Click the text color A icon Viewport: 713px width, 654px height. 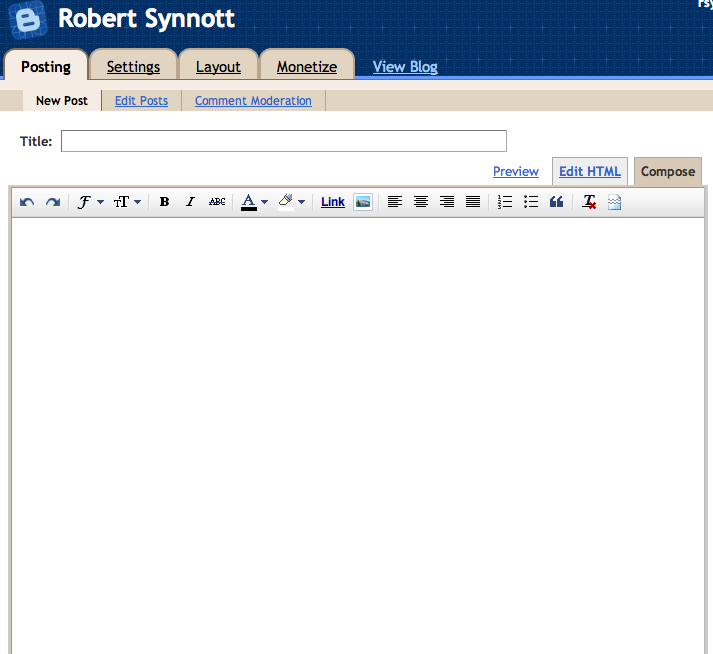[x=249, y=202]
